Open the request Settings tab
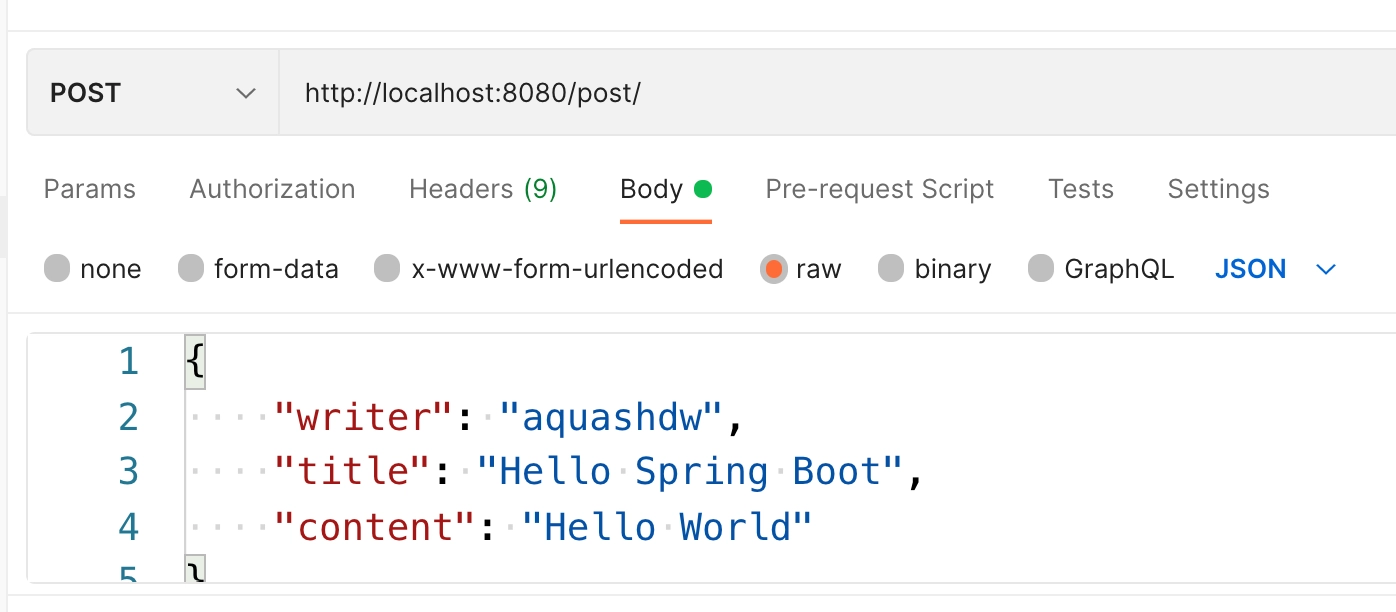This screenshot has width=1396, height=612. point(1218,189)
